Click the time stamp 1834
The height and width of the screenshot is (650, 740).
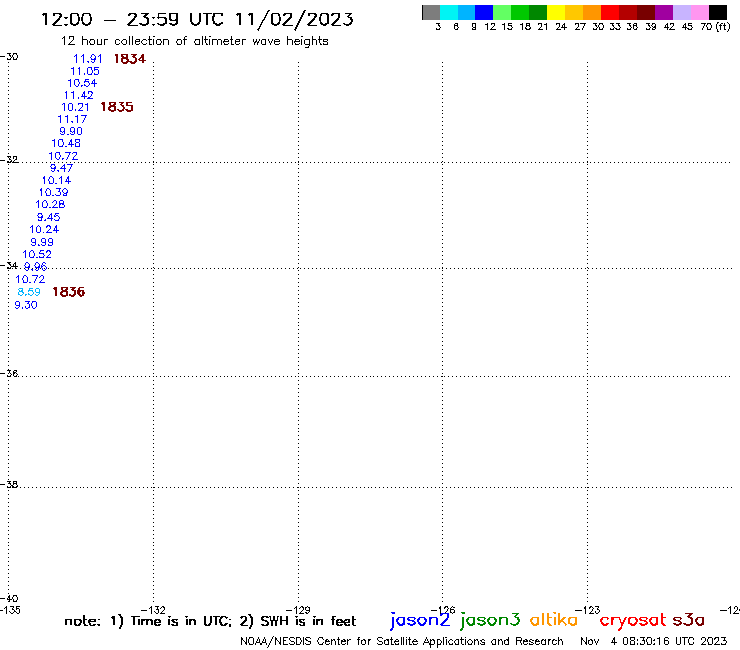coord(130,59)
